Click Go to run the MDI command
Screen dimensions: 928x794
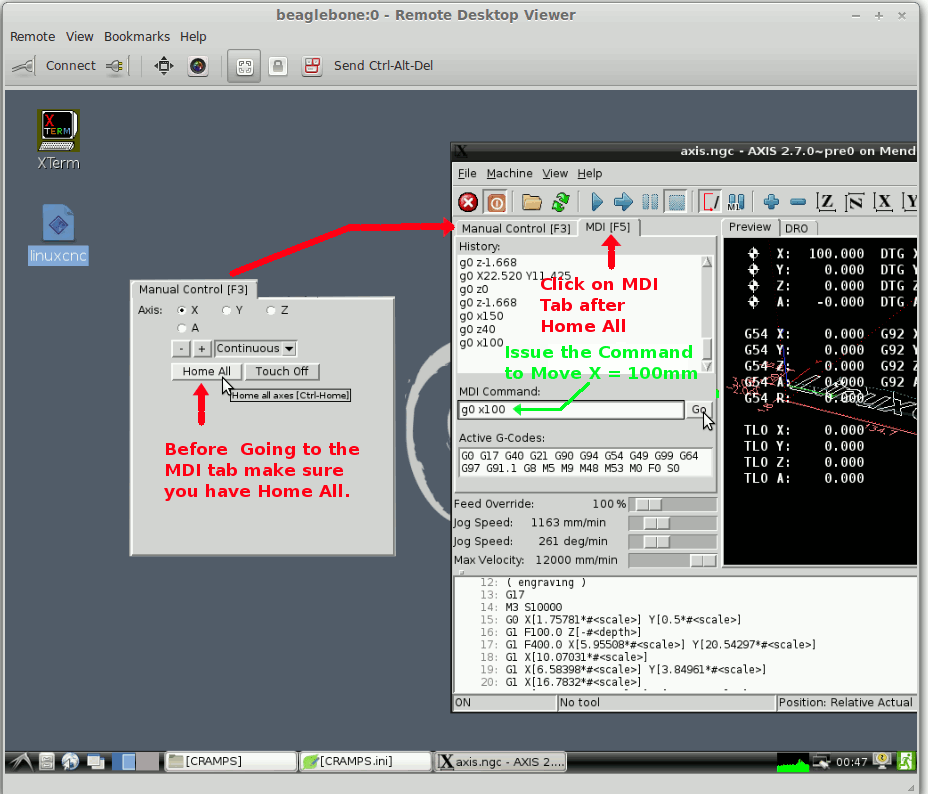pyautogui.click(x=699, y=409)
